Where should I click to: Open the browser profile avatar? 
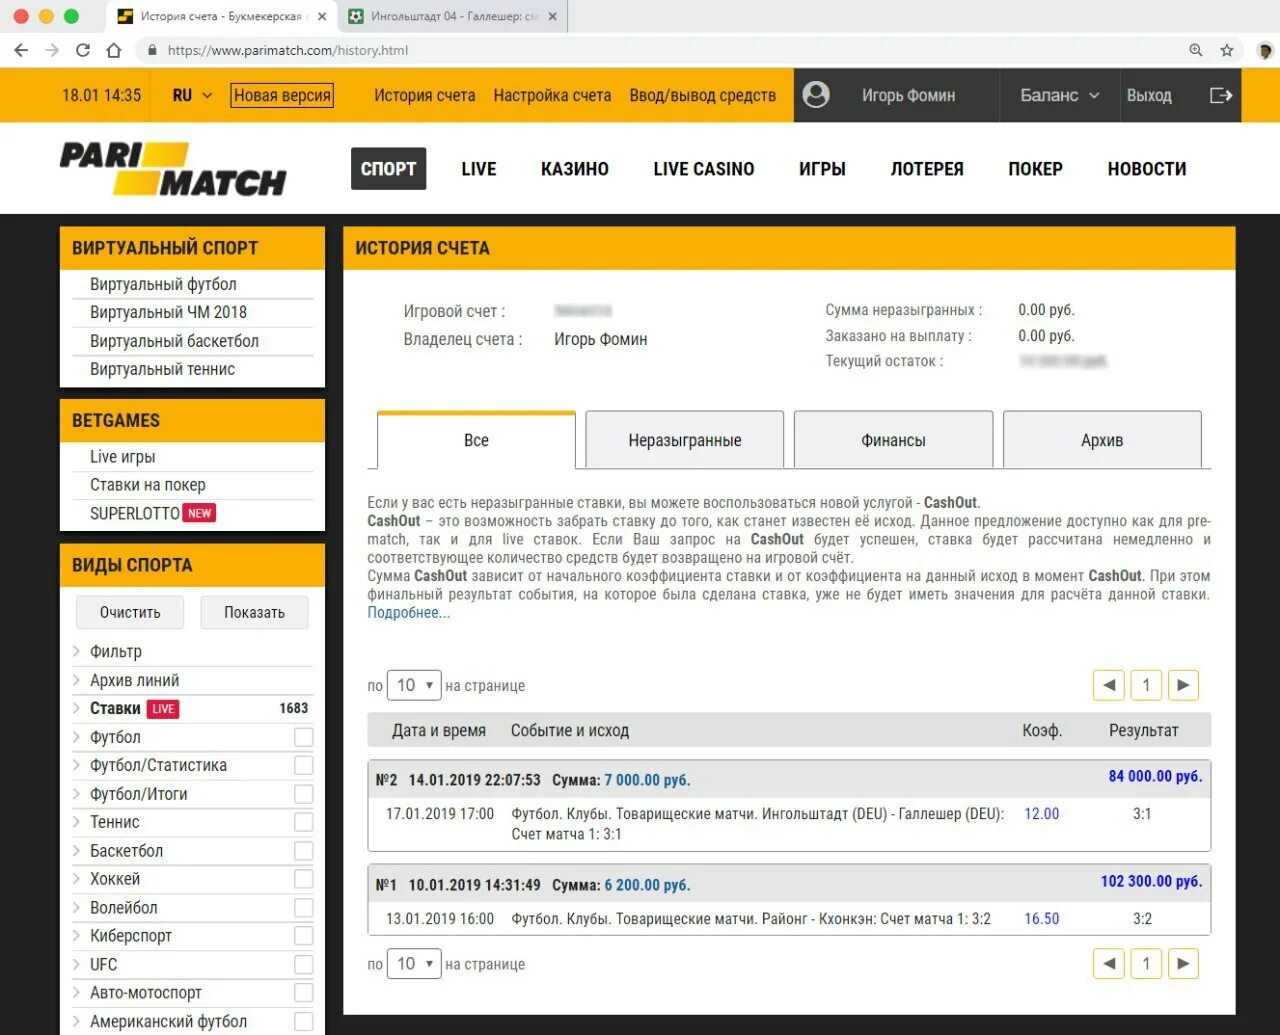tap(1265, 50)
